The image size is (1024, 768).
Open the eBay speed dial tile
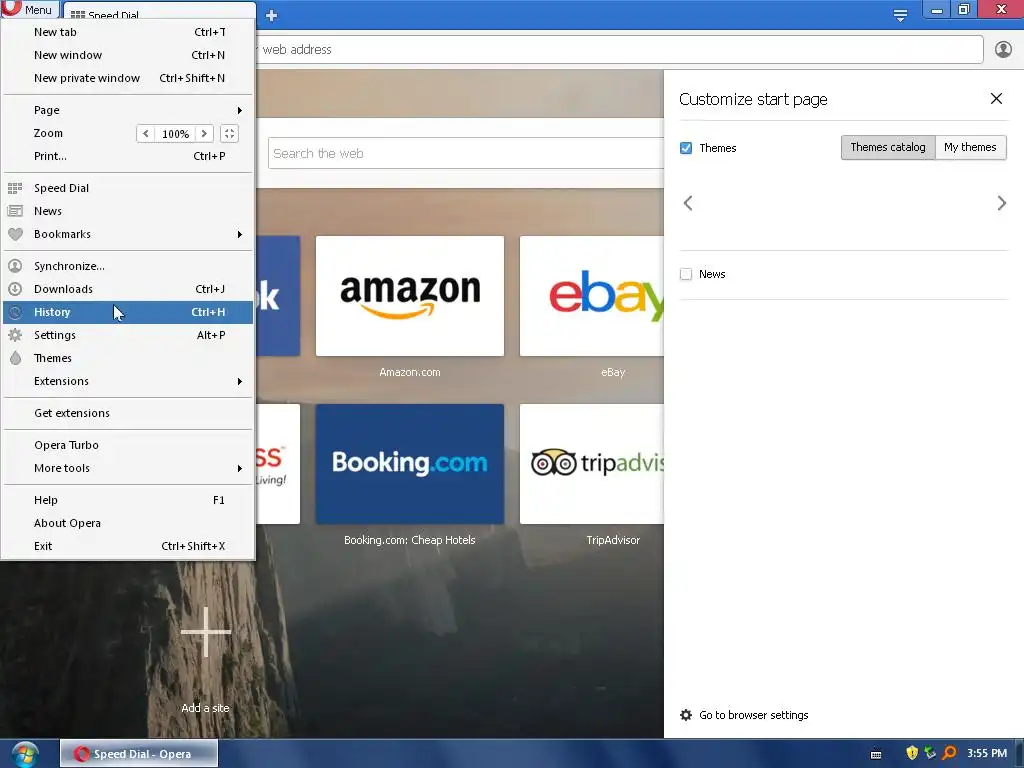tap(592, 296)
